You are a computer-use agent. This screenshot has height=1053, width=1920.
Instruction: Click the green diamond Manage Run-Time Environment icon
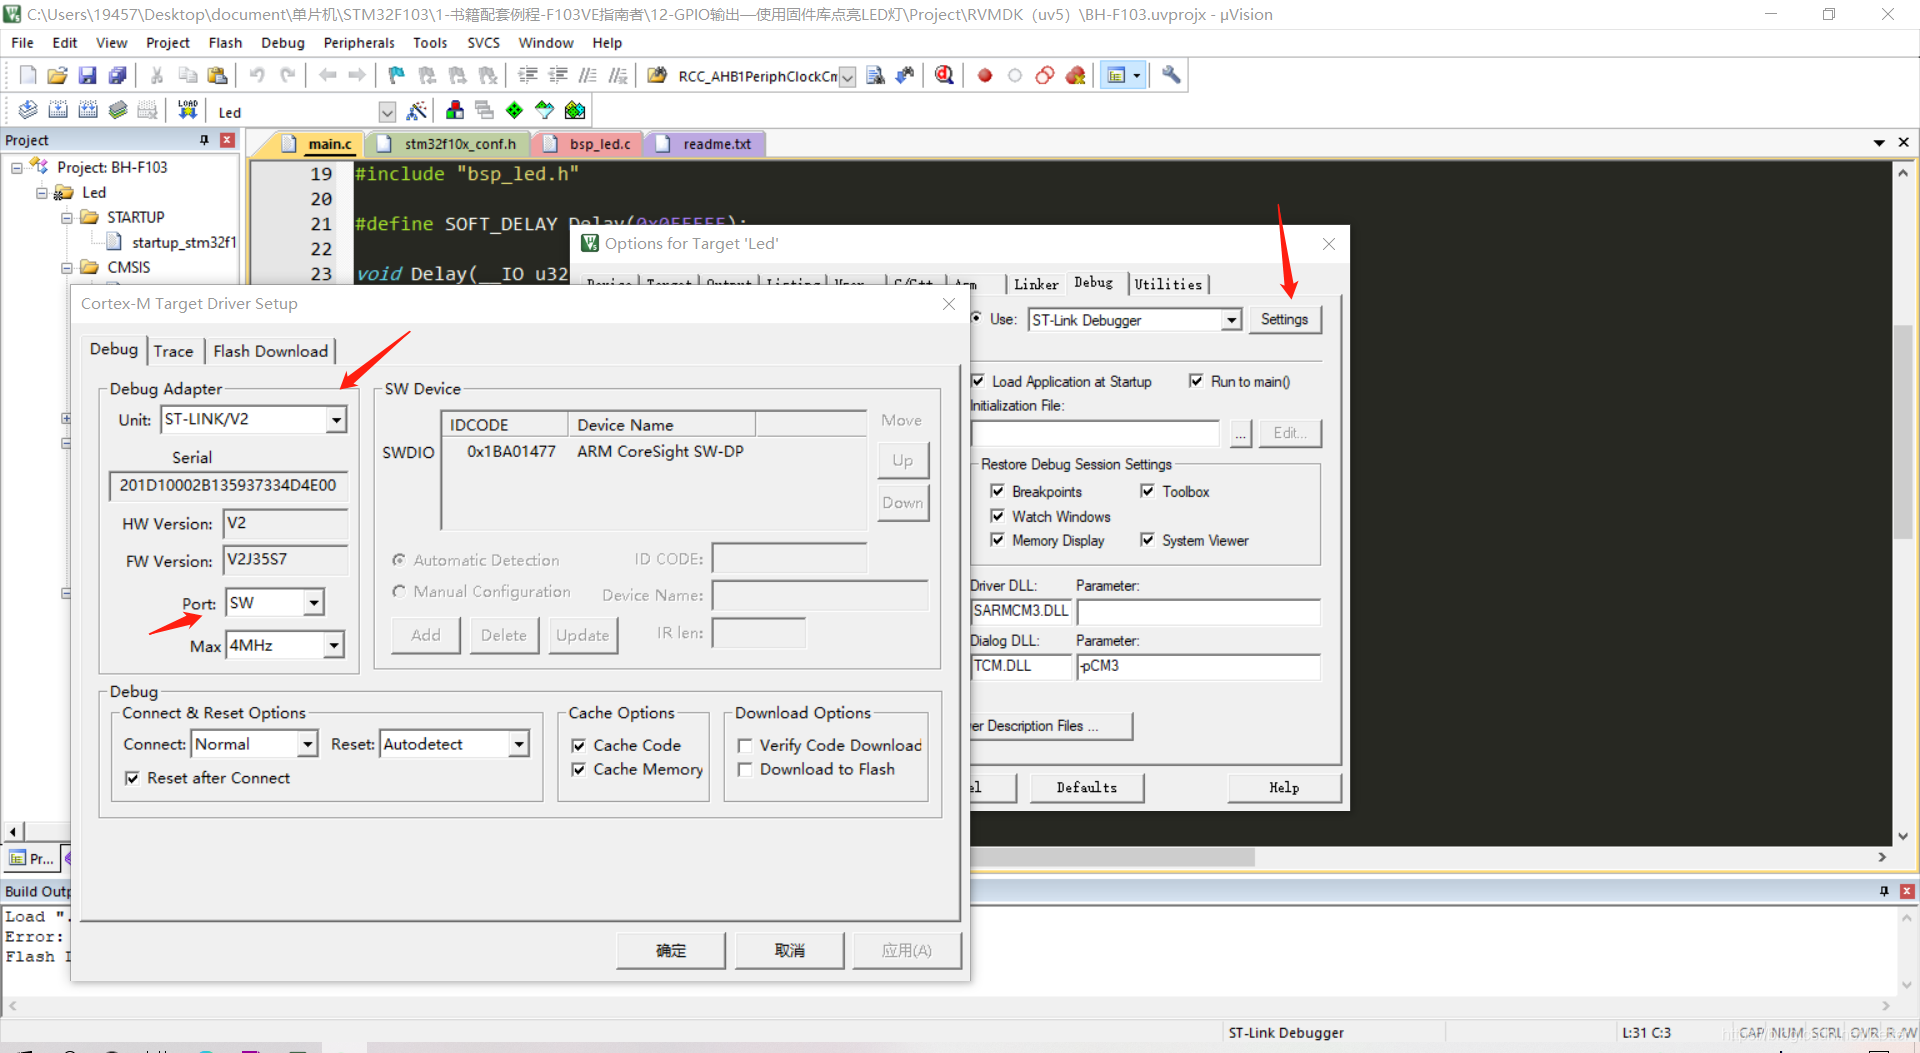click(x=514, y=110)
